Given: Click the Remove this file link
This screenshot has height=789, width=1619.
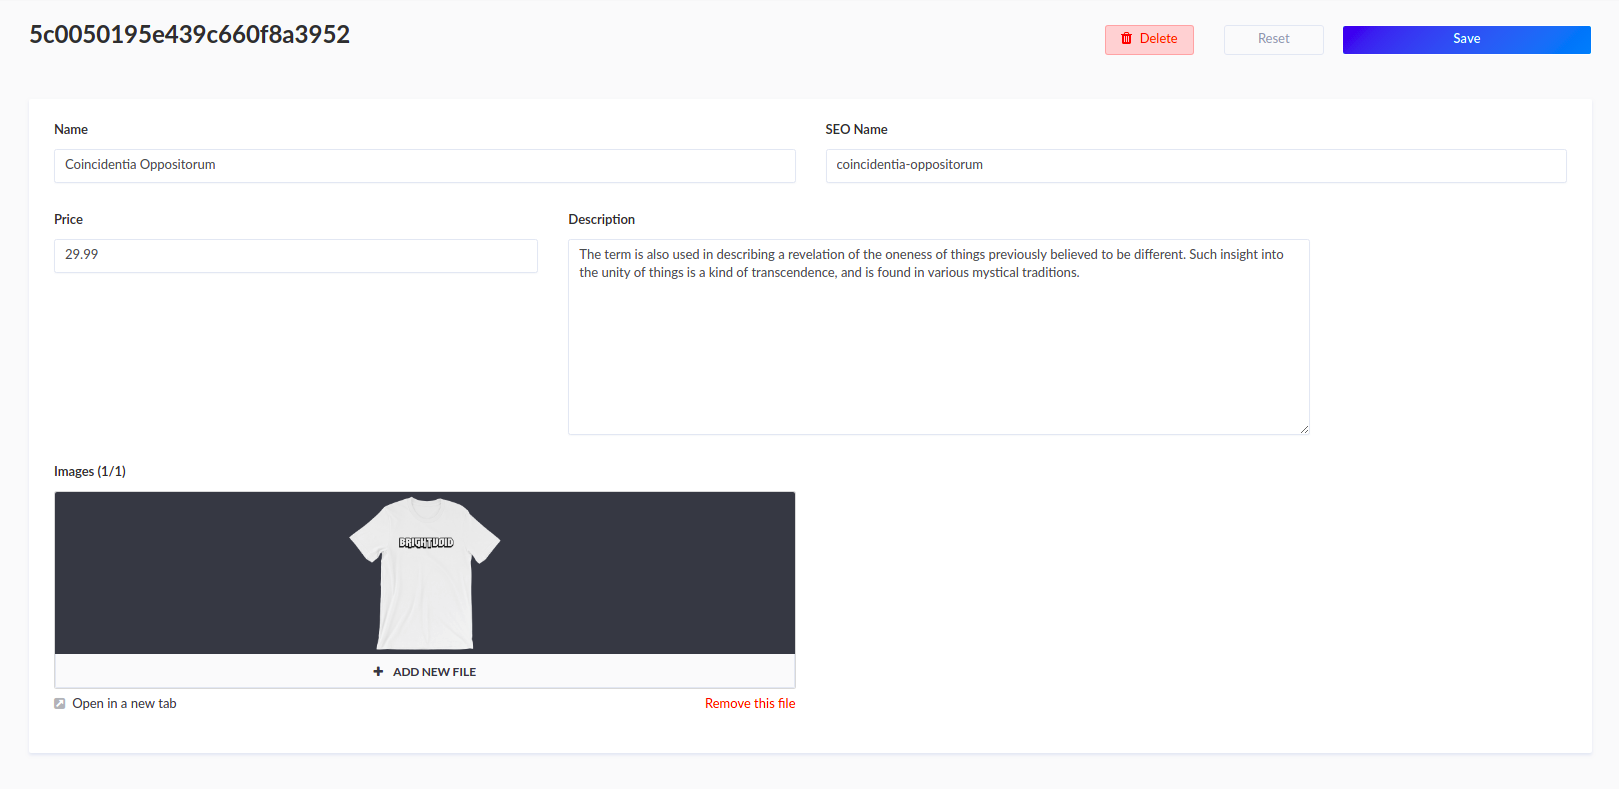Looking at the screenshot, I should (750, 703).
